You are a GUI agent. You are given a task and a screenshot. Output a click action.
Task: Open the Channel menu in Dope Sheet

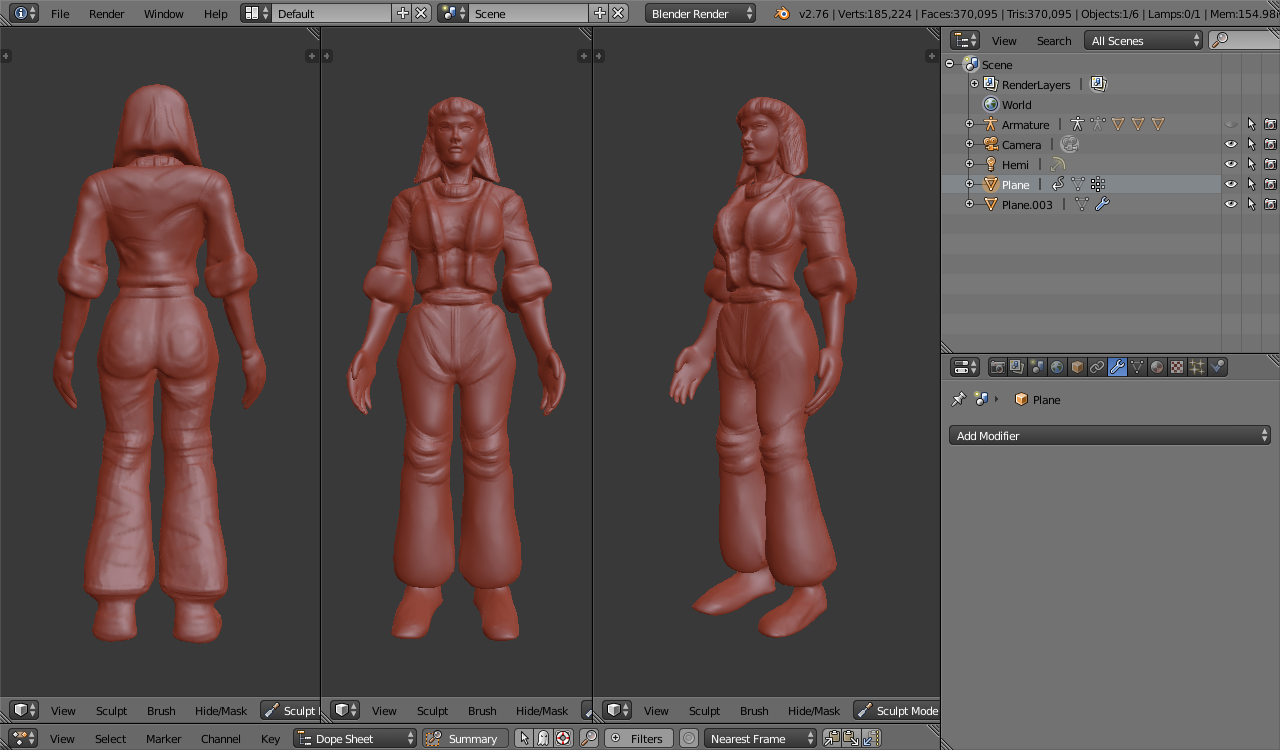tap(221, 738)
